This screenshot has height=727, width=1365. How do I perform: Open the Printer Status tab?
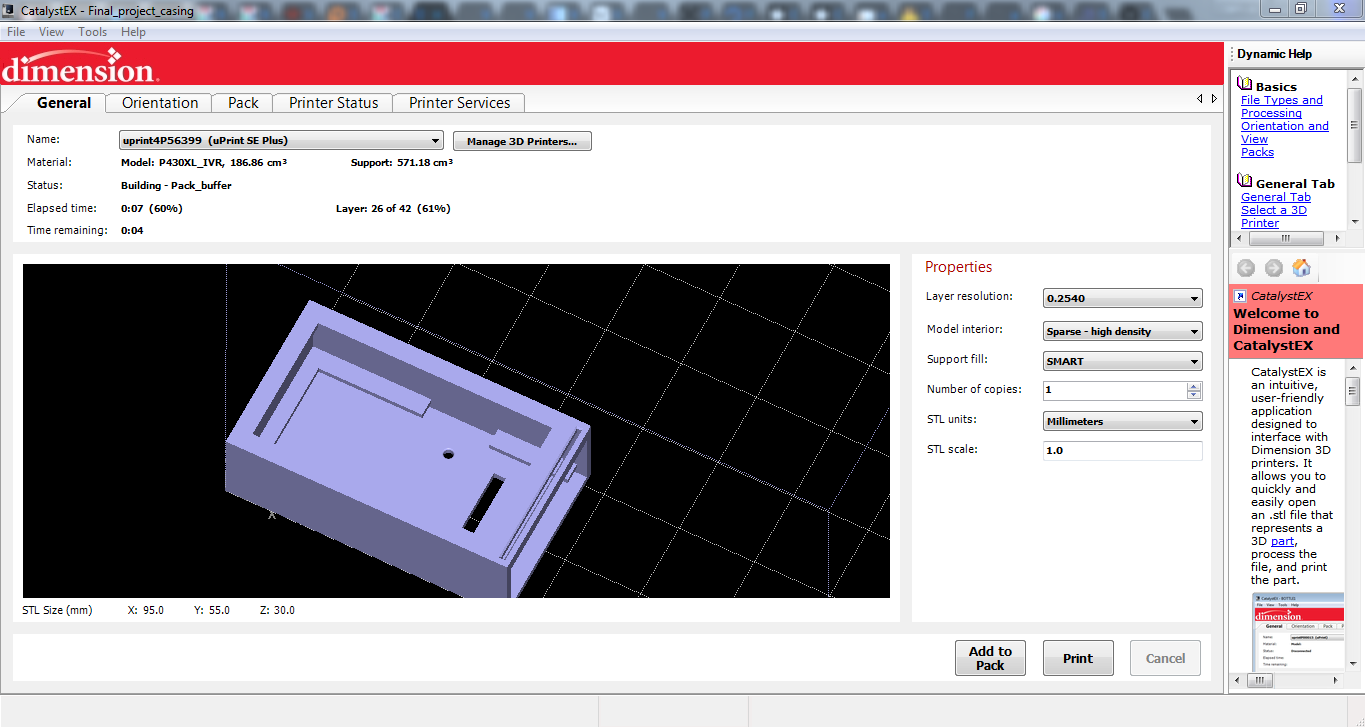click(334, 103)
